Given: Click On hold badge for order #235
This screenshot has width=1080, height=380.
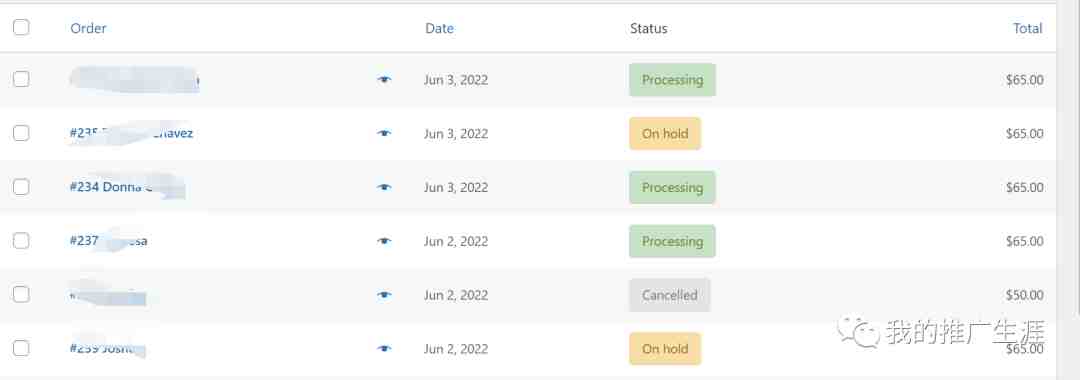Looking at the screenshot, I should tap(665, 134).
